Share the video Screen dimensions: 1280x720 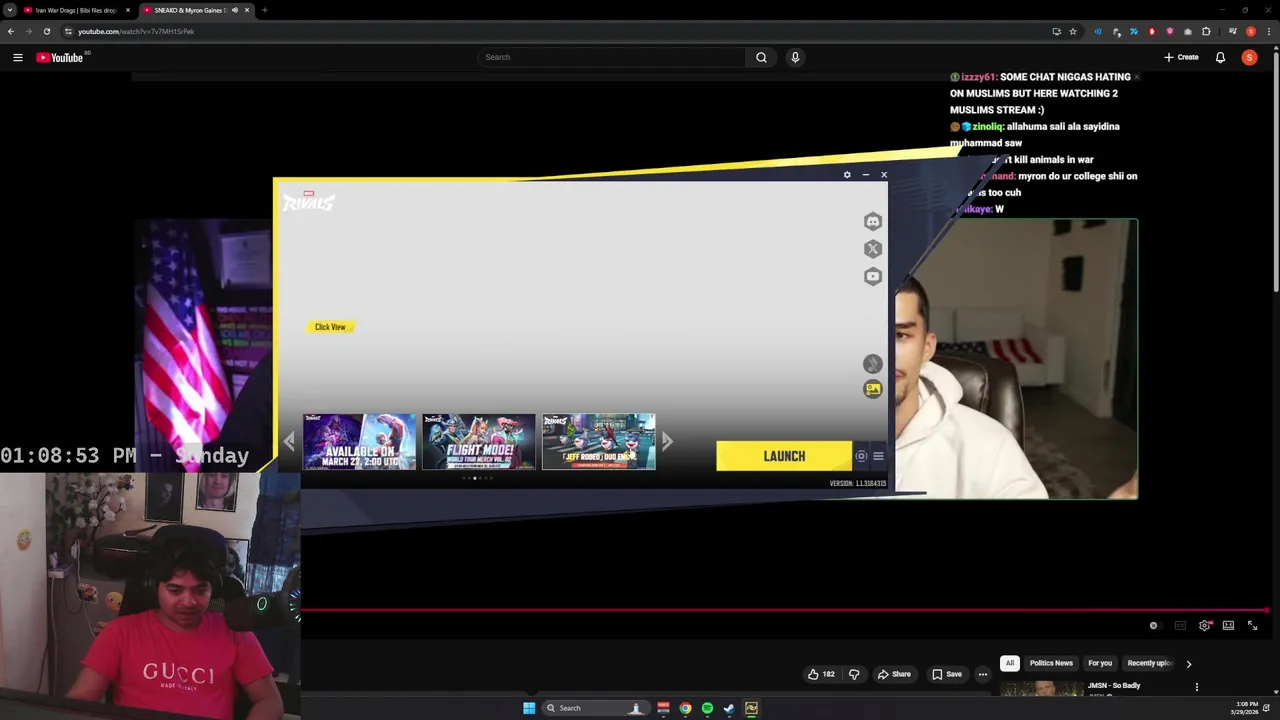(894, 674)
